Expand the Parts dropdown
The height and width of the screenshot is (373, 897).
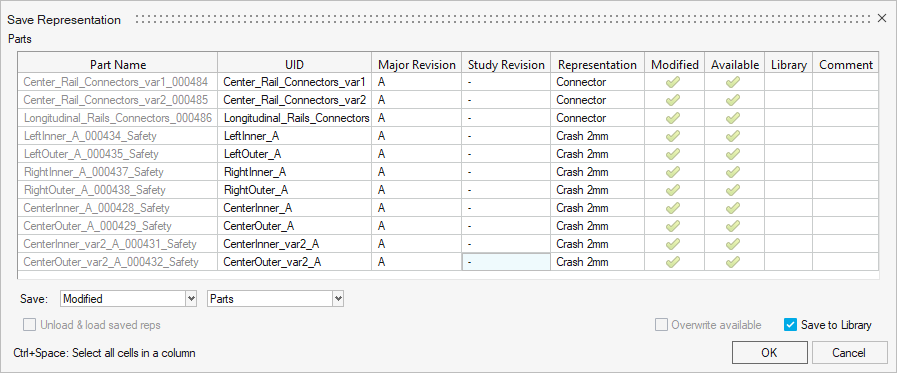275,299
